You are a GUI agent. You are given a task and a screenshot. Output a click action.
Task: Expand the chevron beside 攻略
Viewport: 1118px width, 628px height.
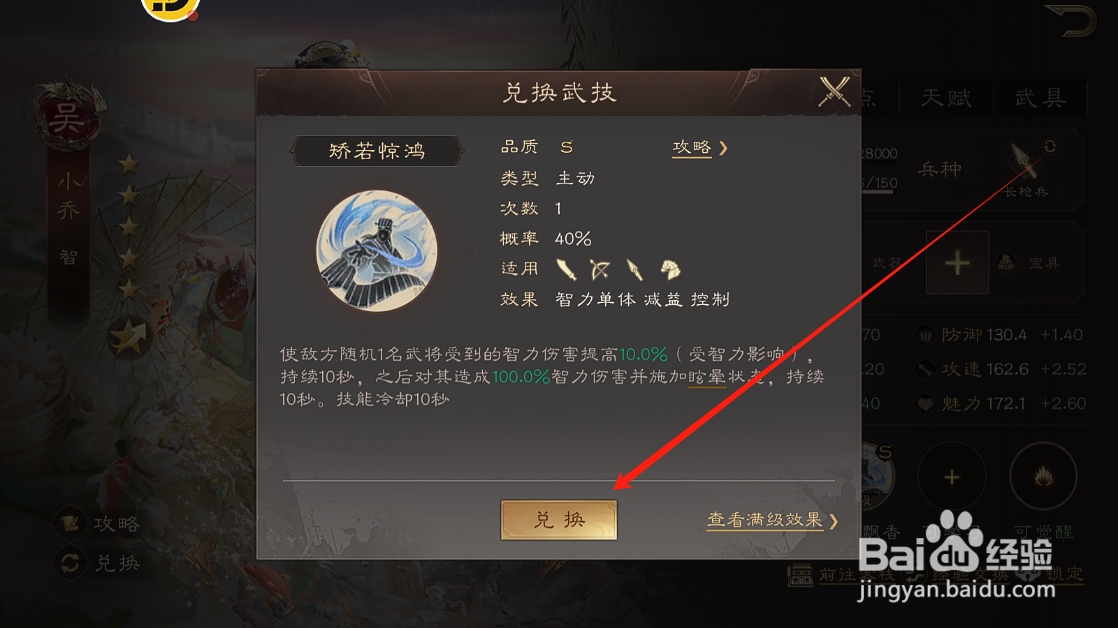724,148
